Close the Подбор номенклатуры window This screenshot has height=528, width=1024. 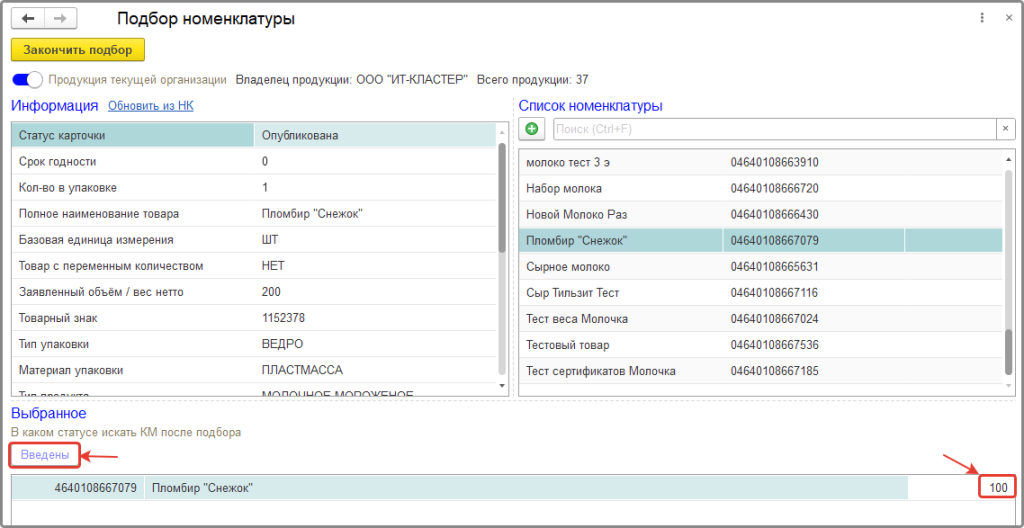coord(1008,19)
